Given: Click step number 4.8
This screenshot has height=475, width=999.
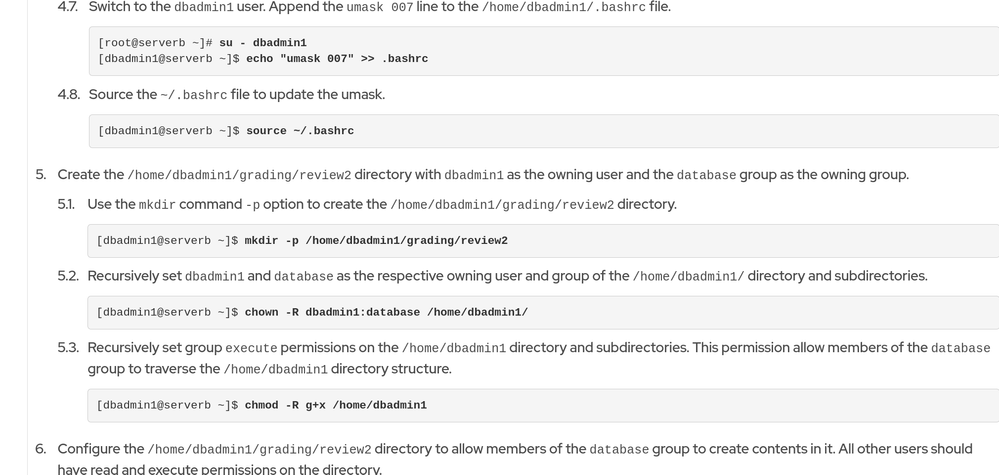Looking at the screenshot, I should pos(68,95).
